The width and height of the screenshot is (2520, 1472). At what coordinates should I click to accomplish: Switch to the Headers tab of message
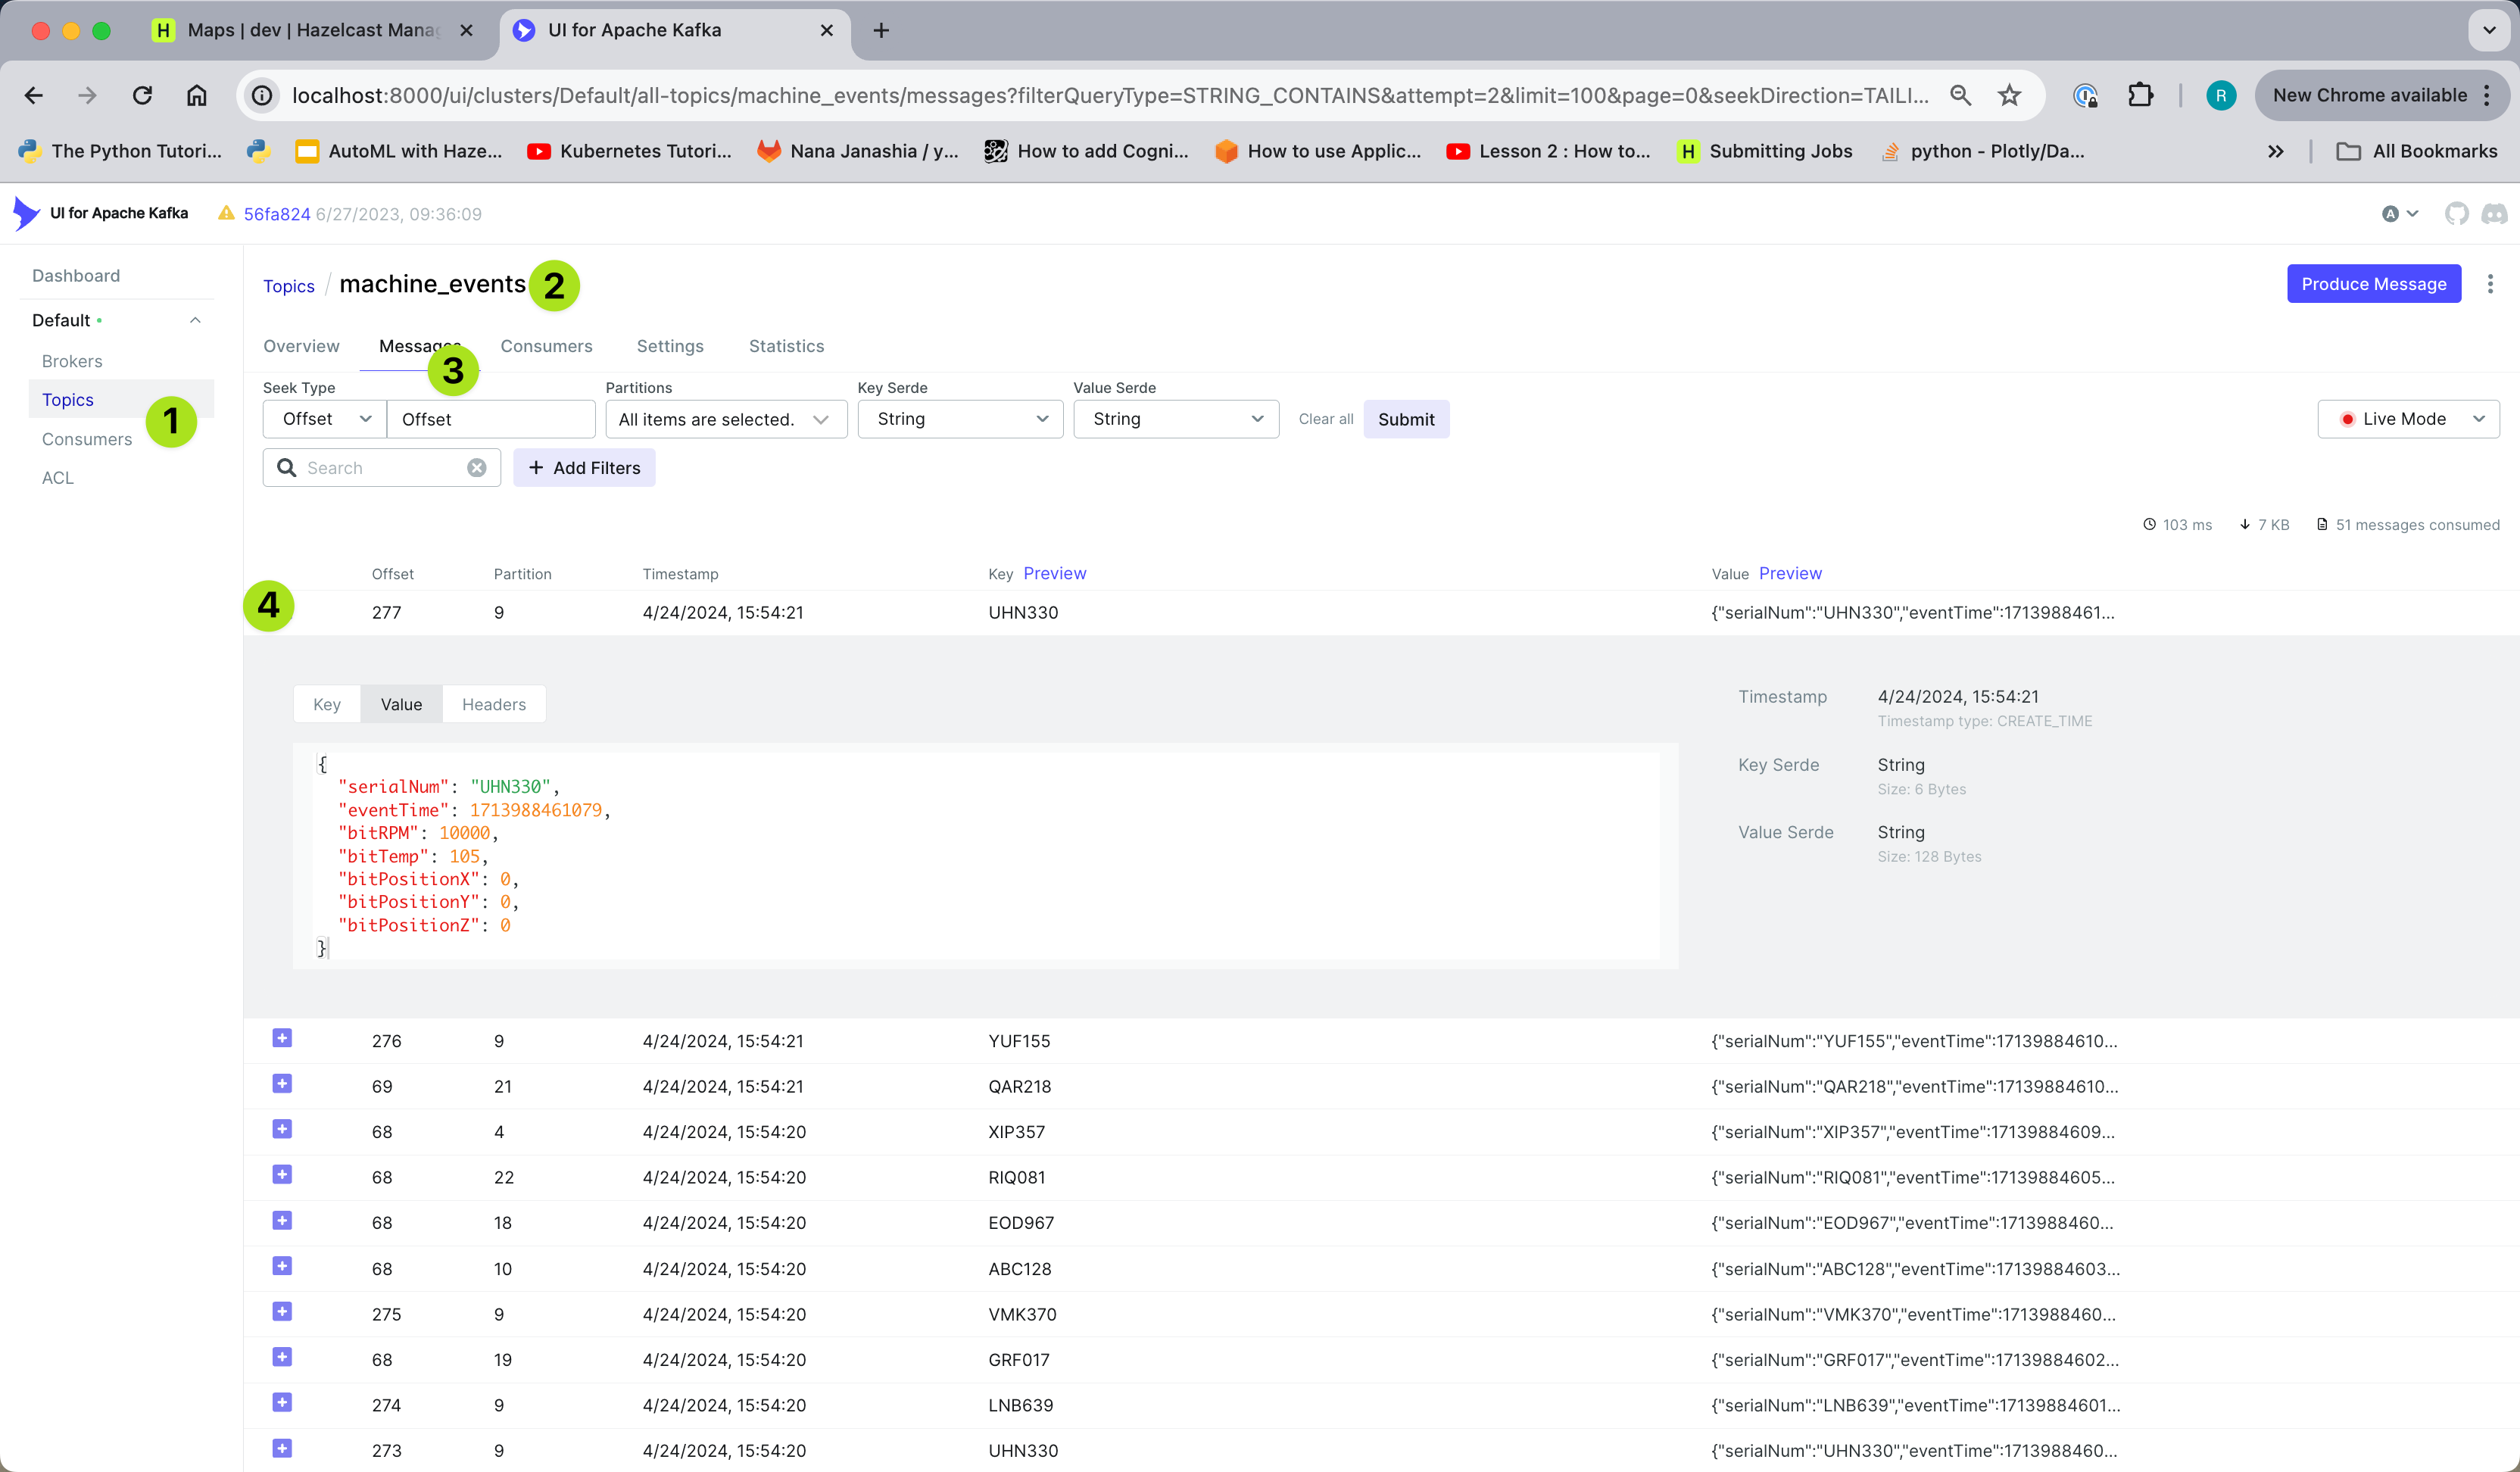tap(493, 704)
